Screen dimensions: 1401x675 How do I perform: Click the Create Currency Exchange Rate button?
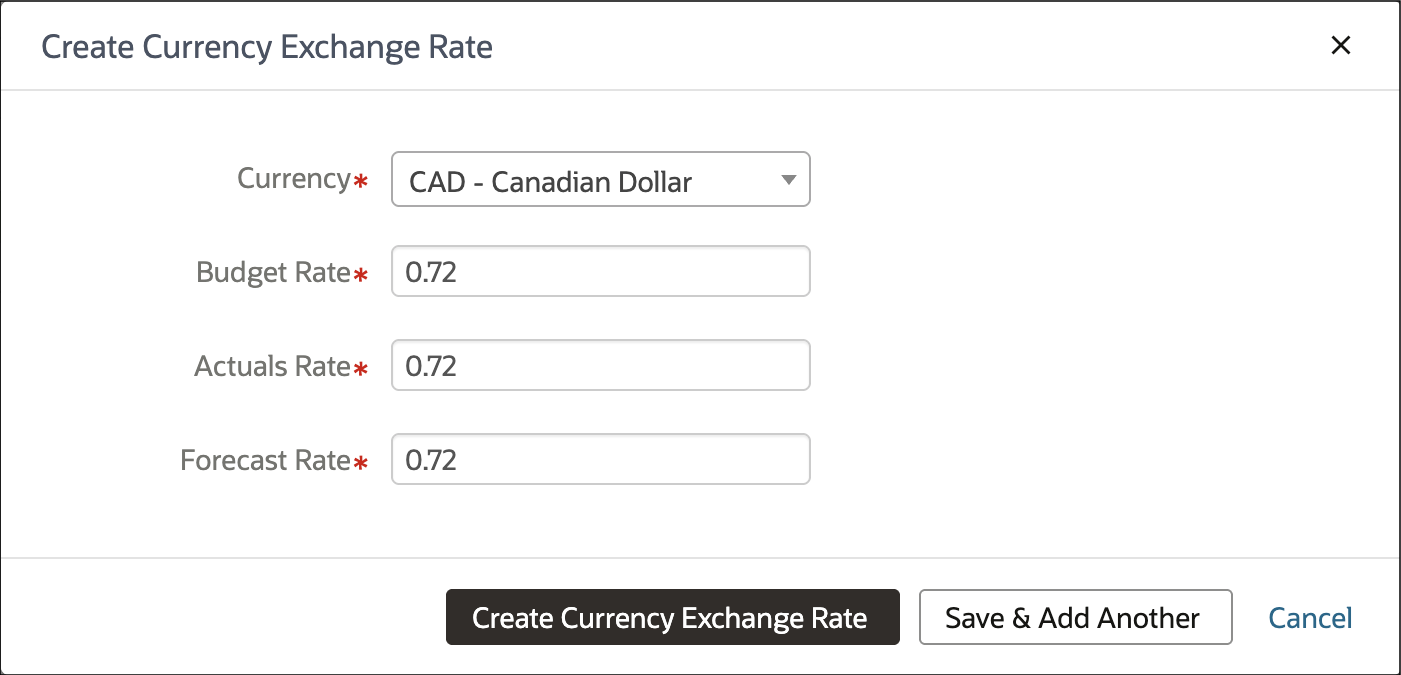672,617
